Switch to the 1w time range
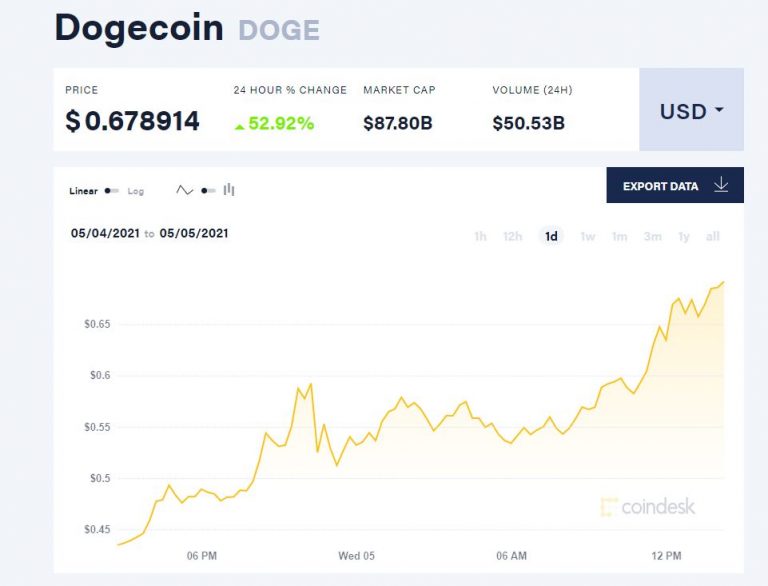The height and width of the screenshot is (586, 768). pos(588,237)
